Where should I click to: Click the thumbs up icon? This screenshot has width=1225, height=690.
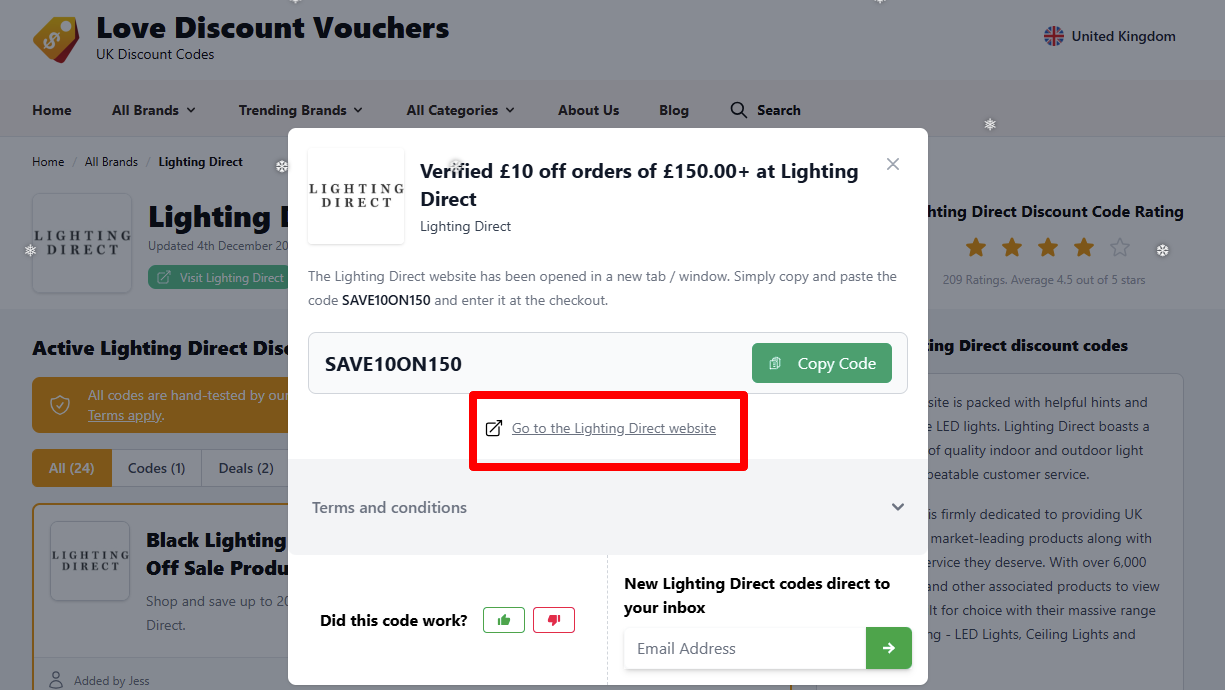point(504,620)
